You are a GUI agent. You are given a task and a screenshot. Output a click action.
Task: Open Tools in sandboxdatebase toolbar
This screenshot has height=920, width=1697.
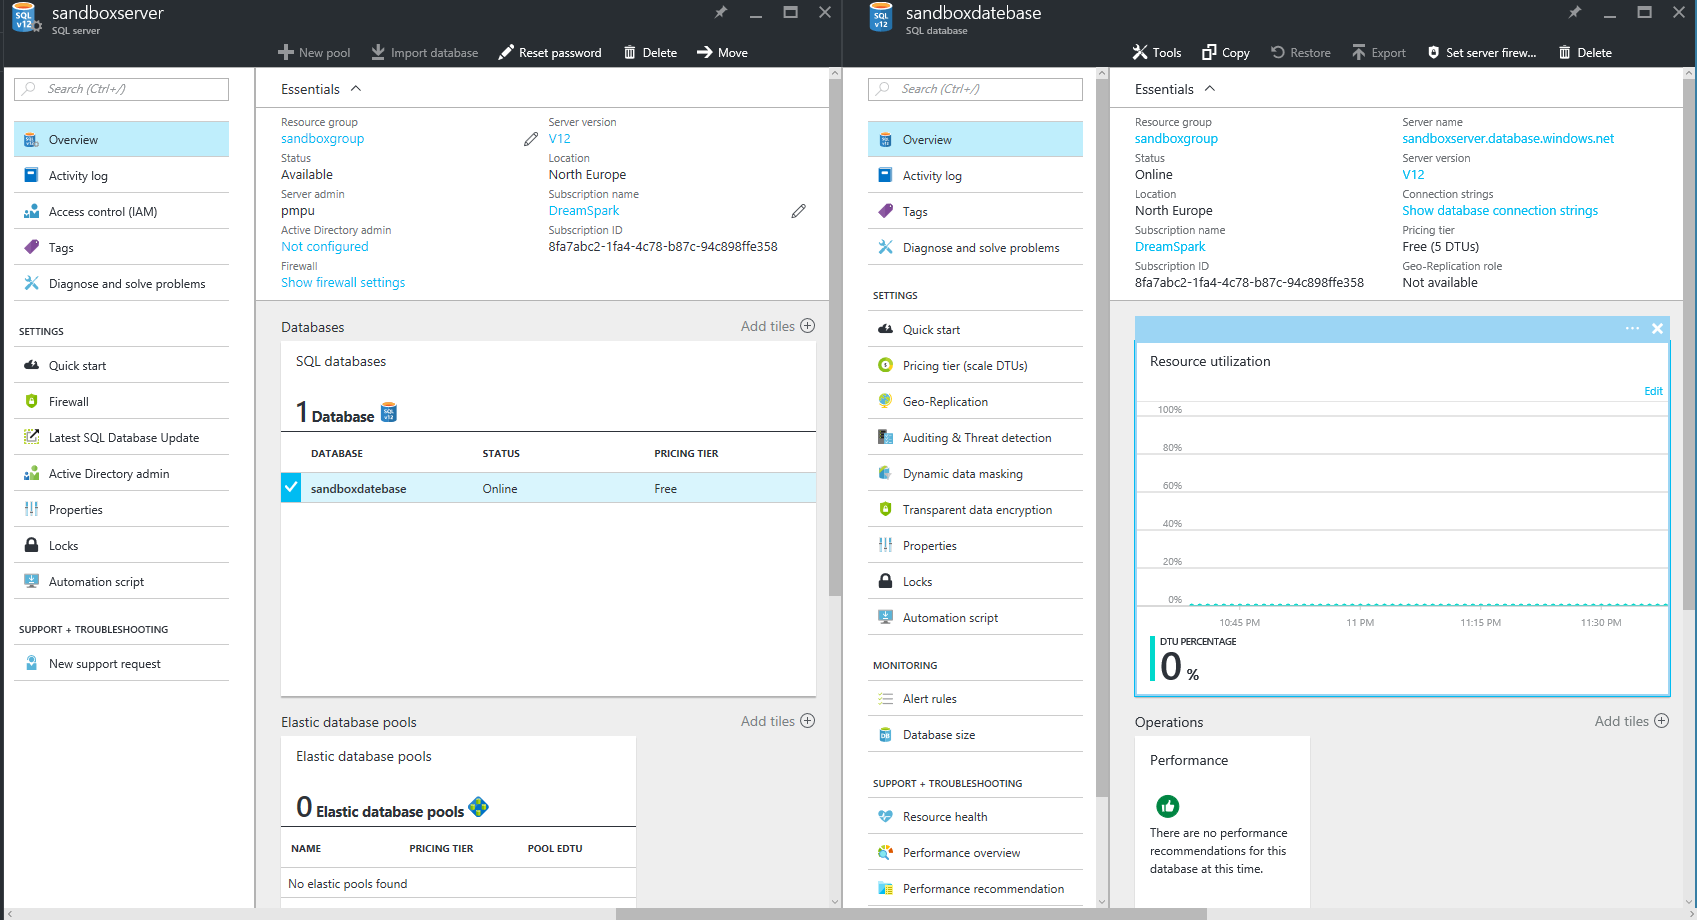point(1156,53)
